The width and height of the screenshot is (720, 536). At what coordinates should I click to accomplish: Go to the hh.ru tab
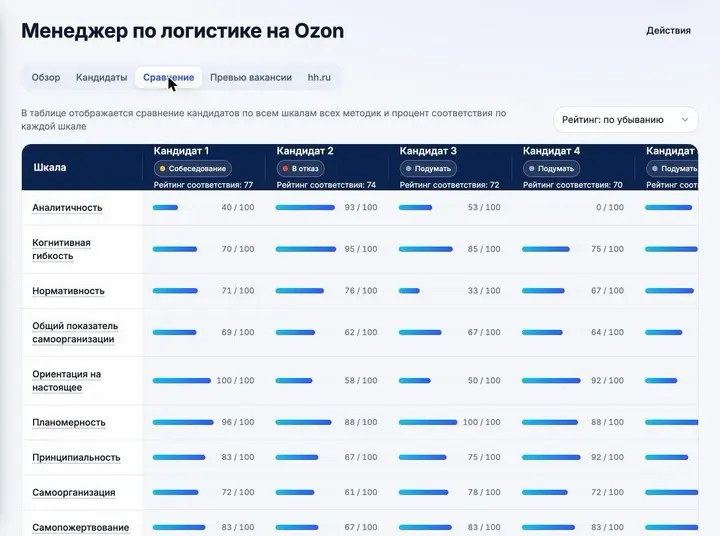click(319, 77)
